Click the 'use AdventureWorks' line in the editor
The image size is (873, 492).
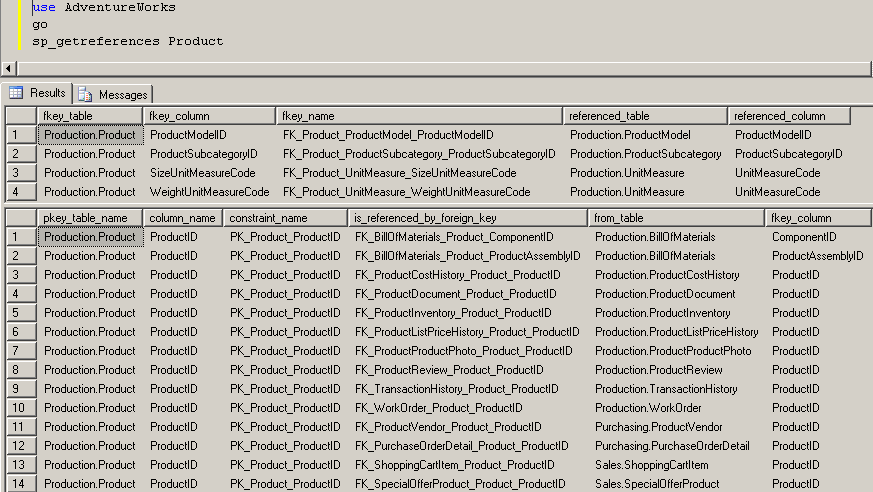tap(104, 7)
